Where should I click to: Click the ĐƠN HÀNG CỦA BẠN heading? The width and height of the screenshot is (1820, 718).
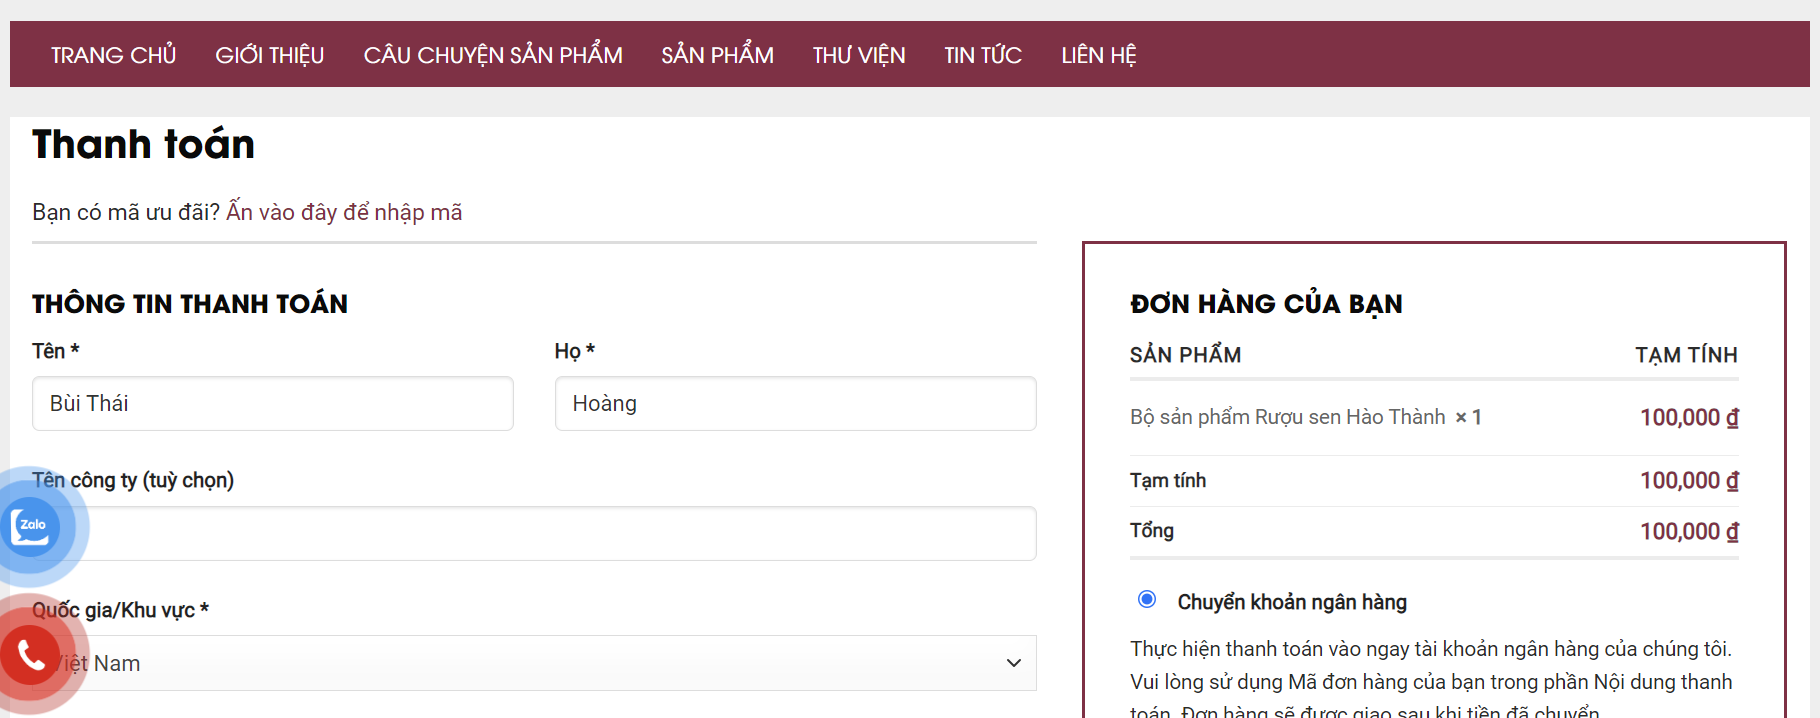1266,304
